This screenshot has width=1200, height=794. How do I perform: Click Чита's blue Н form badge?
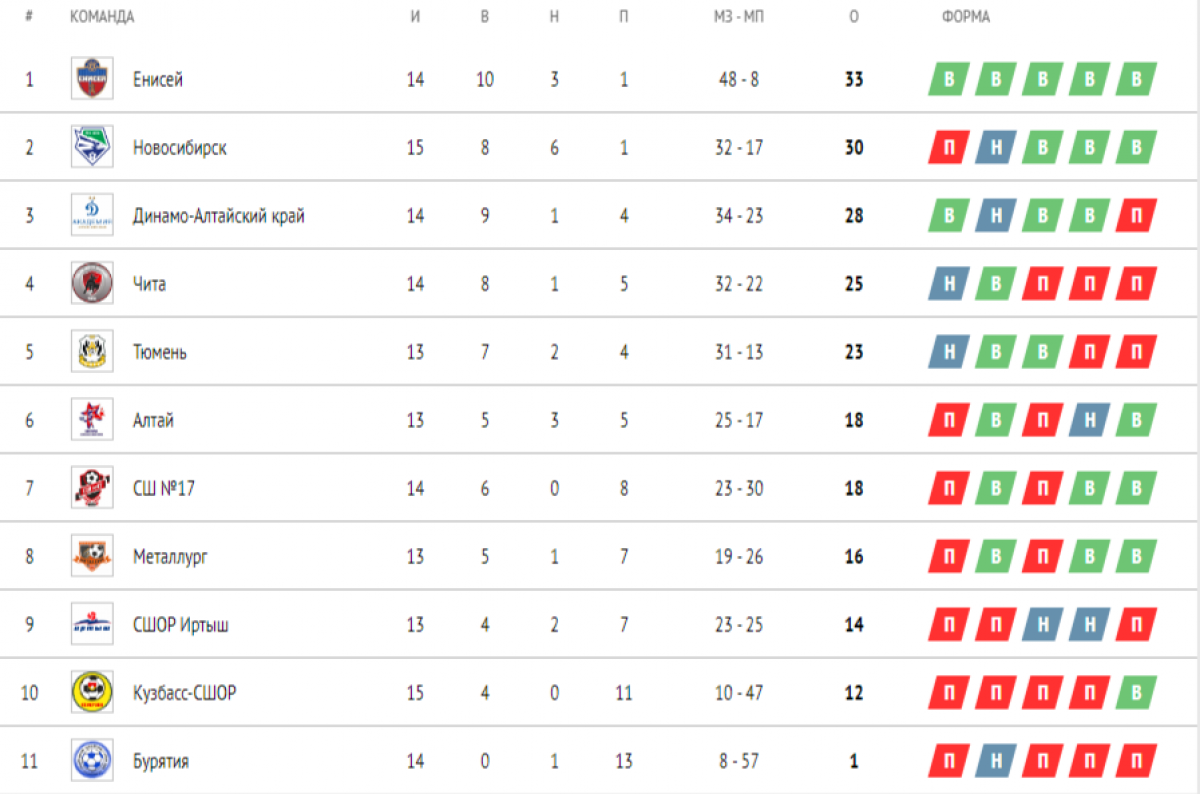(948, 284)
